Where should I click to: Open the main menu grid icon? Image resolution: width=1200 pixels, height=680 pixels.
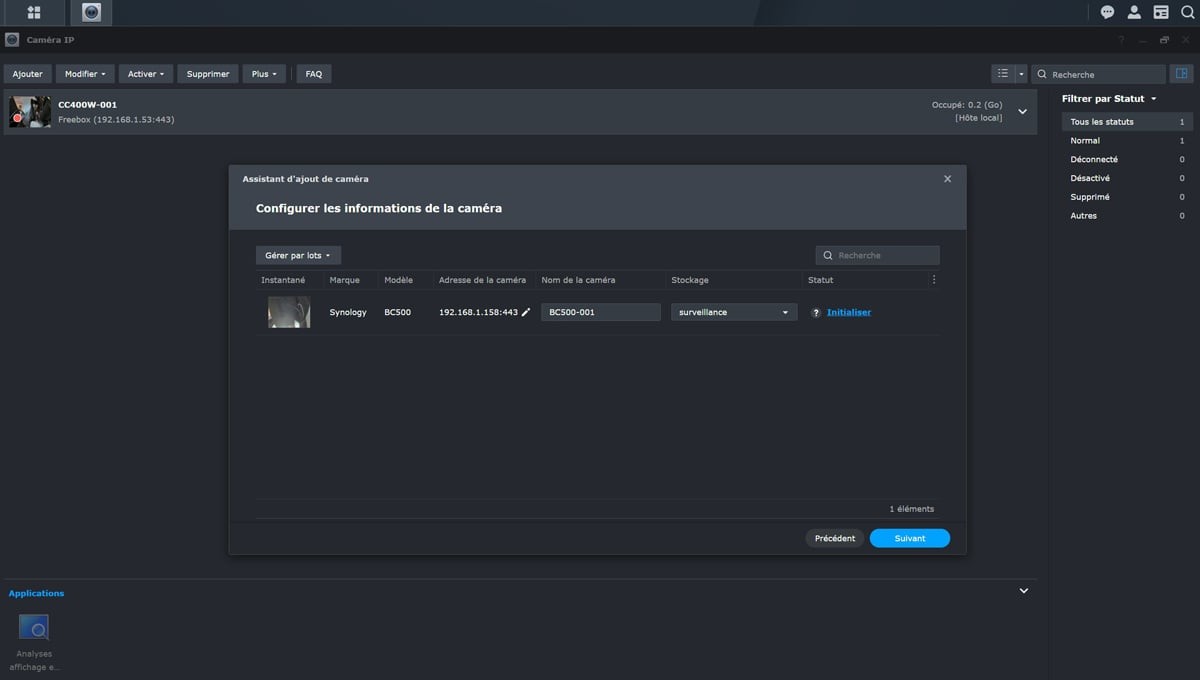coord(34,12)
